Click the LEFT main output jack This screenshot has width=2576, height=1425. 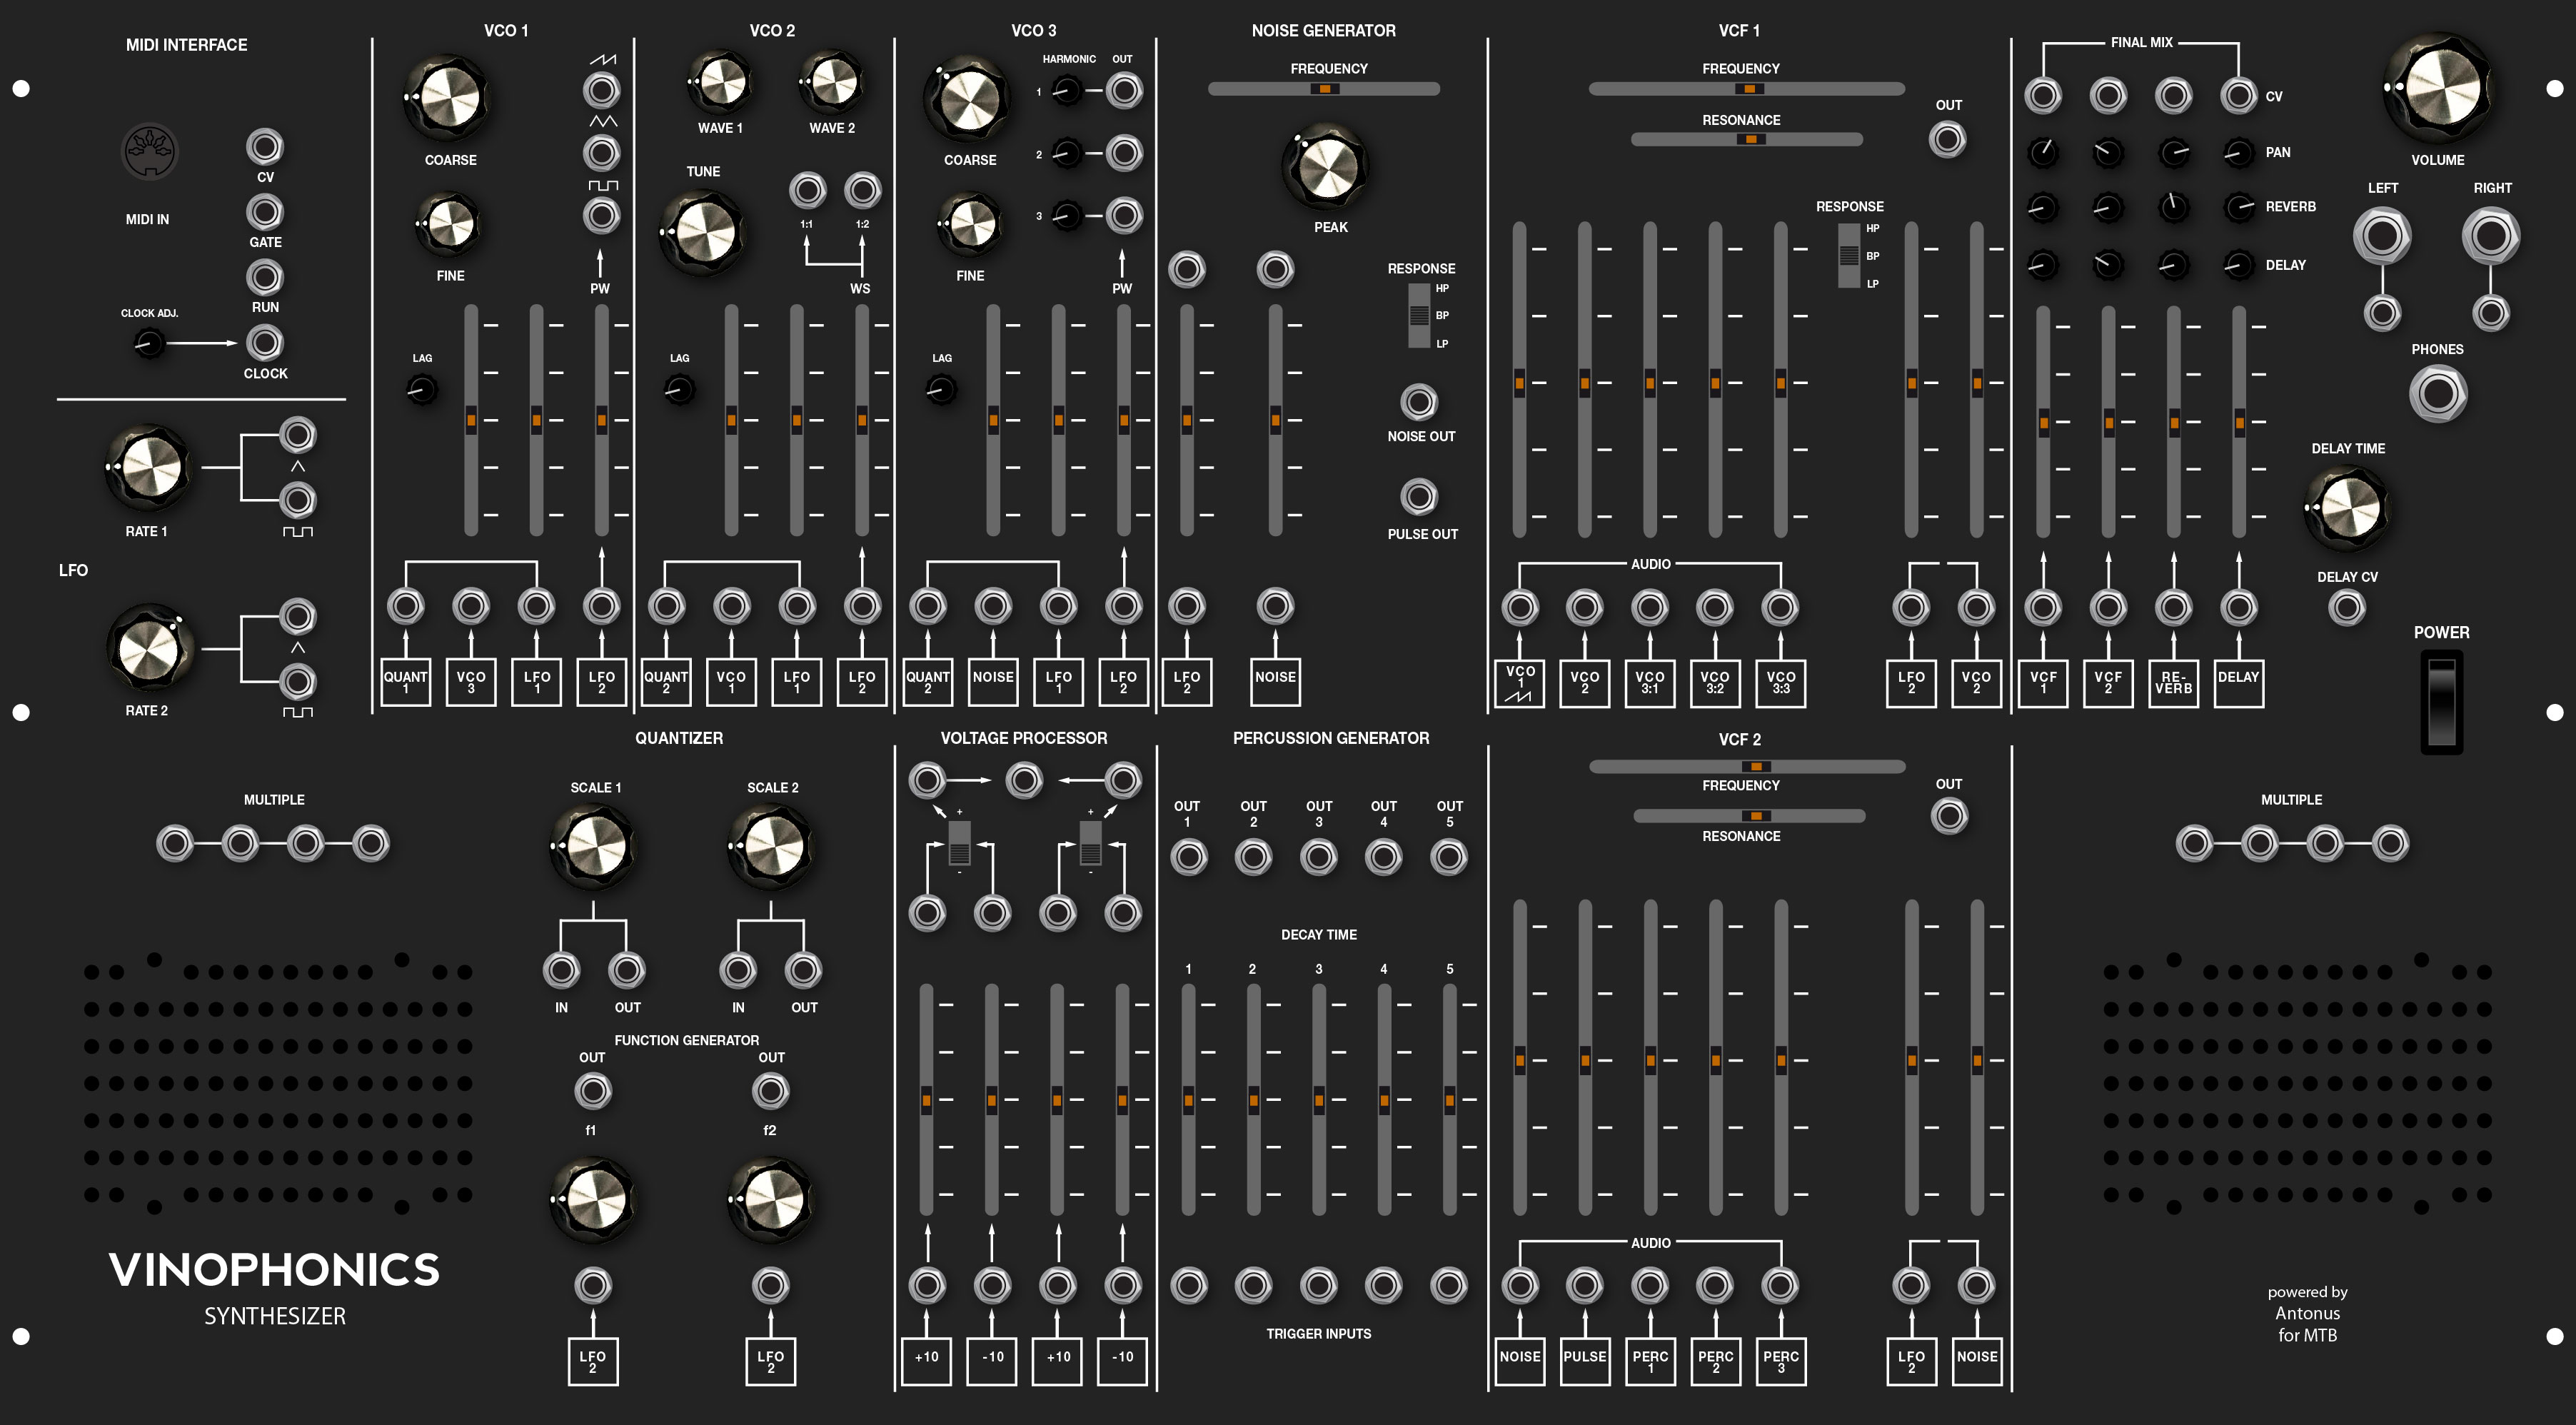[2382, 236]
